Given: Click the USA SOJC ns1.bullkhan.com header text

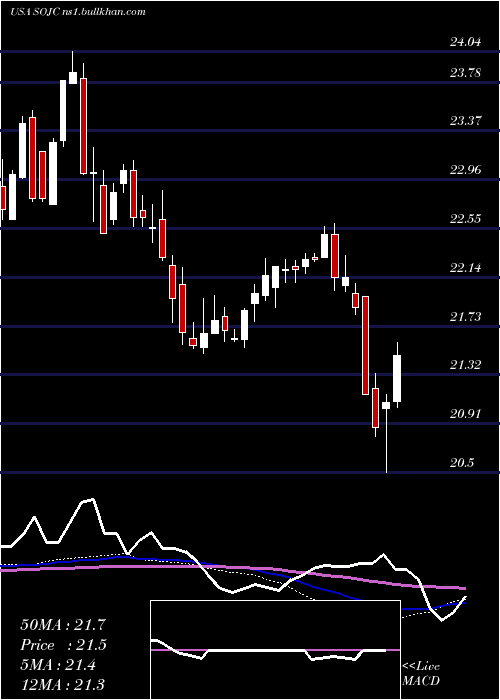Looking at the screenshot, I should point(78,12).
